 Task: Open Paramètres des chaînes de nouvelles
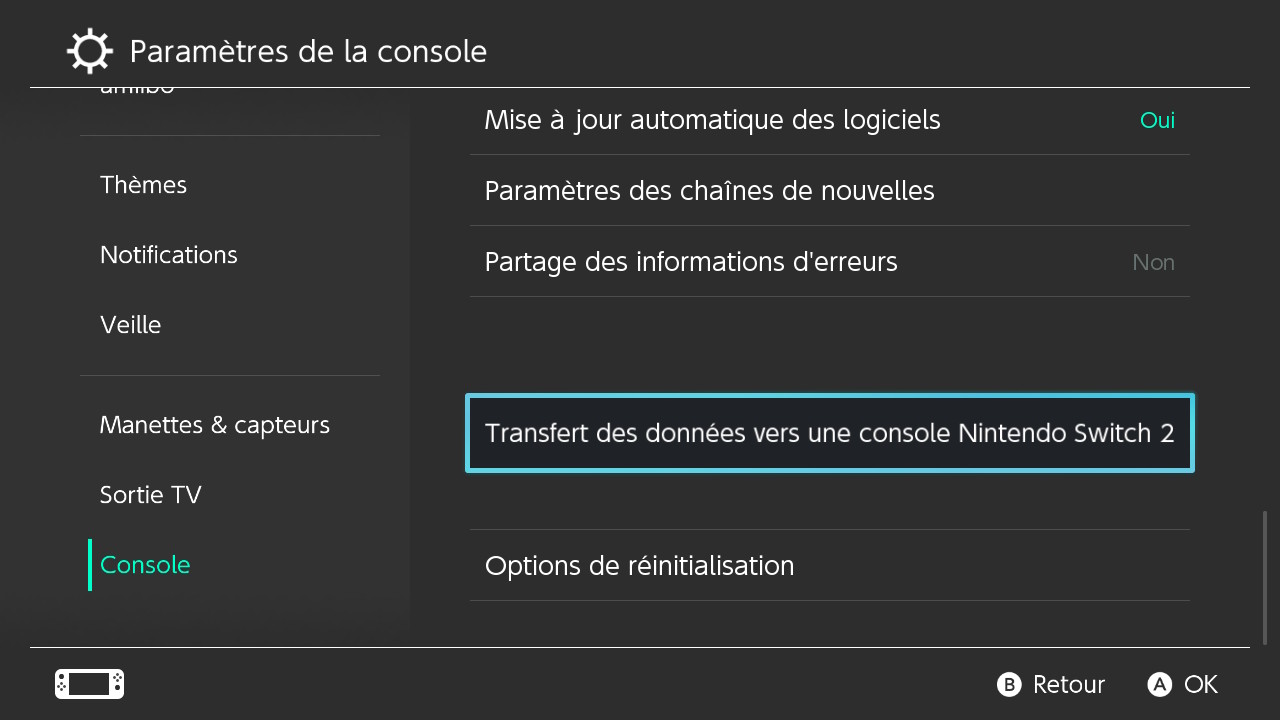(709, 191)
